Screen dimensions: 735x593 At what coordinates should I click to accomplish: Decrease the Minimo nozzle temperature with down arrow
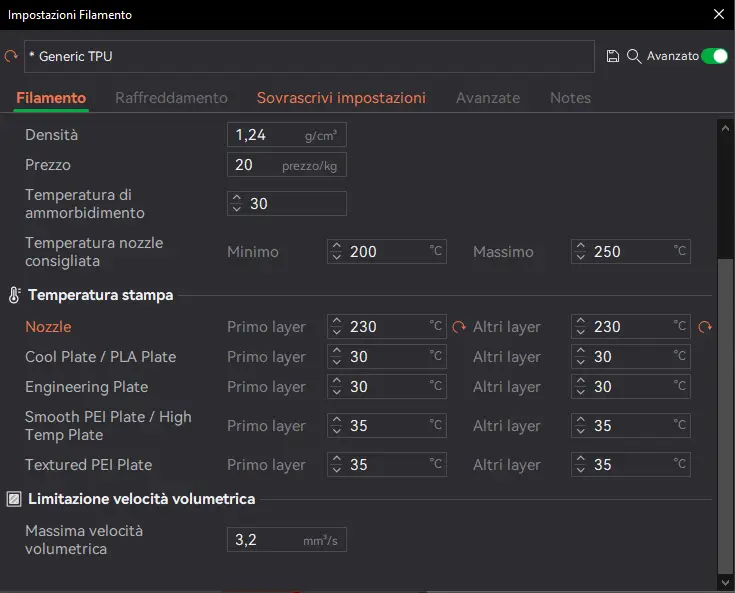coord(337,256)
